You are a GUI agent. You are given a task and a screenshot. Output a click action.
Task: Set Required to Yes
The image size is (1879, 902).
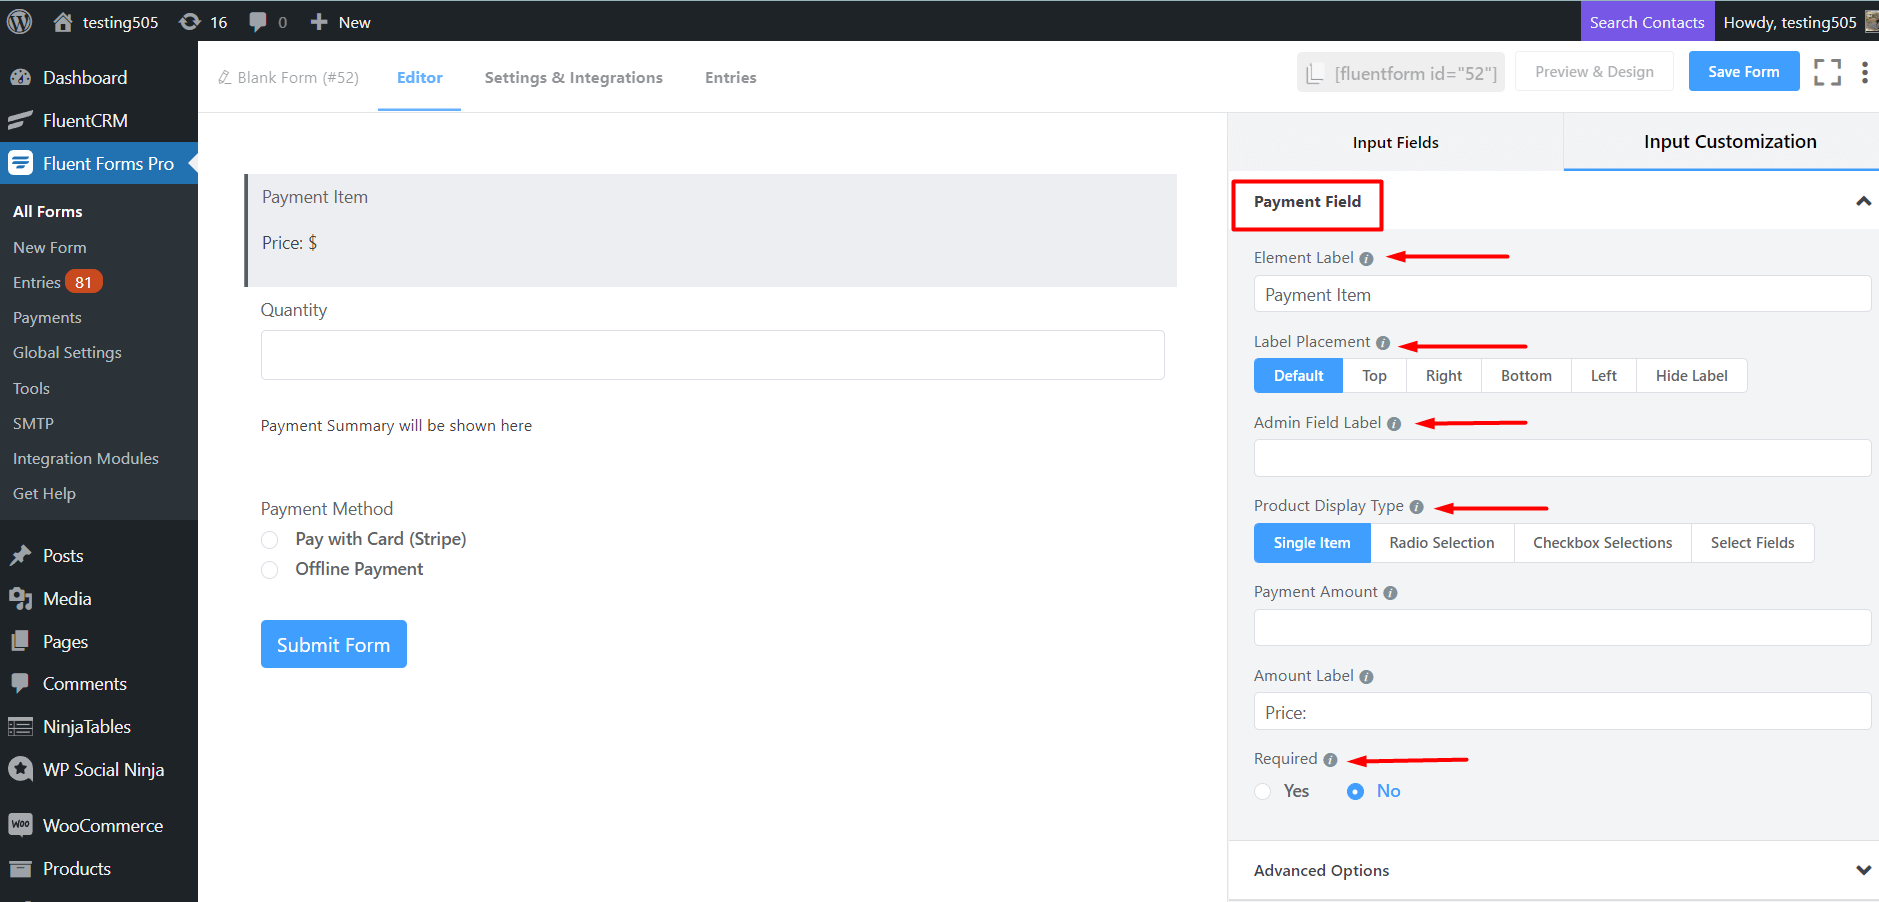point(1263,791)
